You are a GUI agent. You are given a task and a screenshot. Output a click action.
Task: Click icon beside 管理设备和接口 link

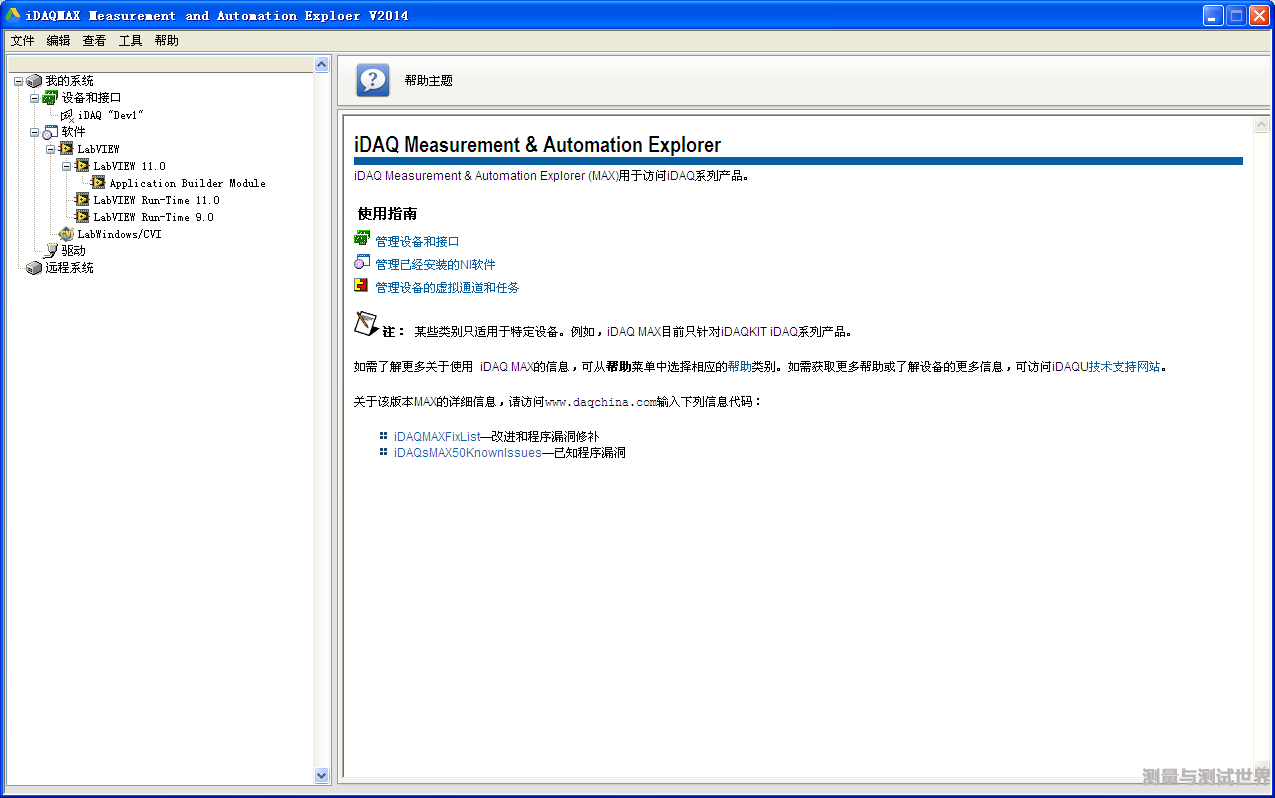pyautogui.click(x=362, y=239)
